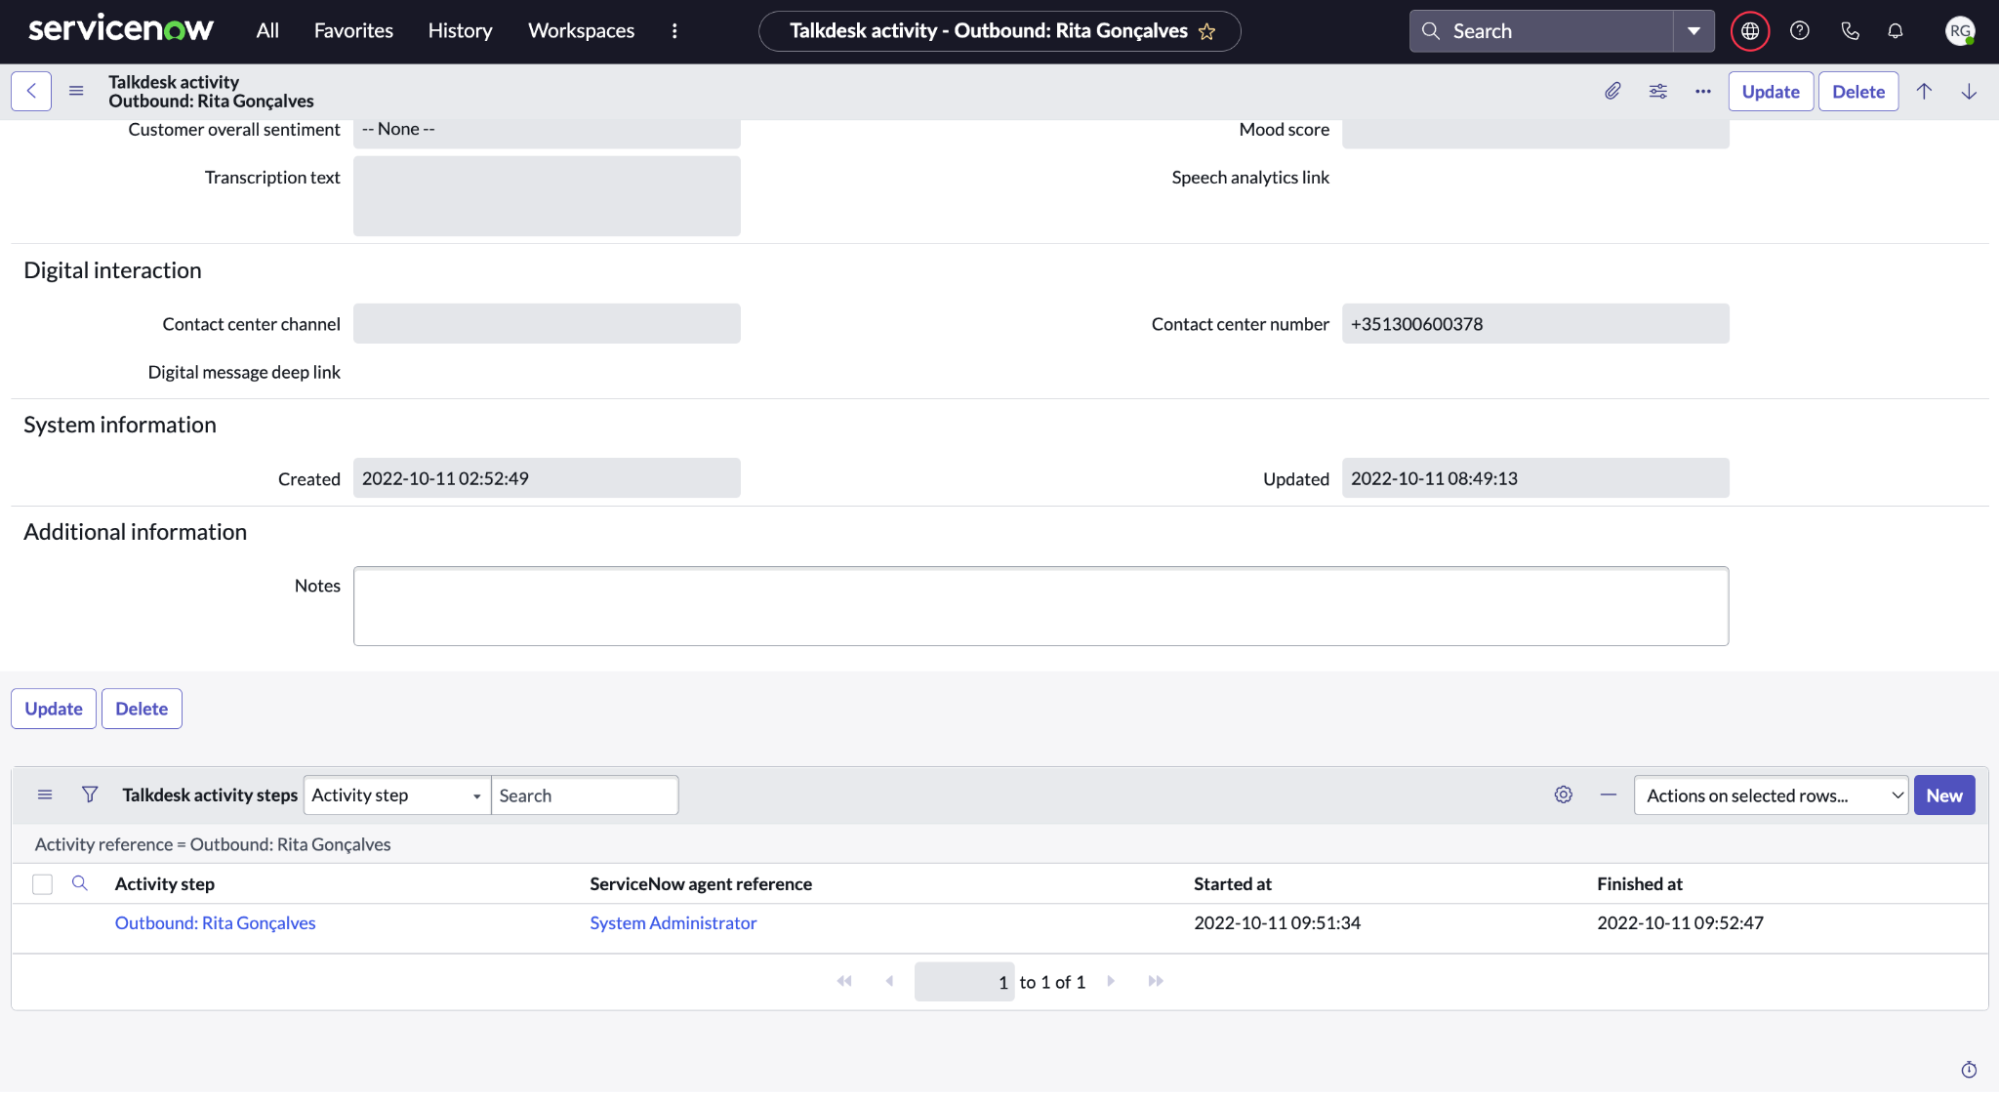The width and height of the screenshot is (1999, 1093).
Task: Show column search with magnifier icon
Action: 80,883
